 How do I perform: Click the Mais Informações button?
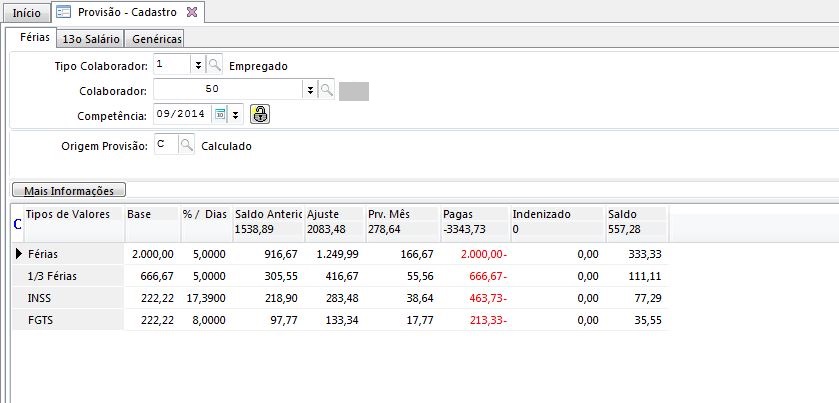pos(68,190)
